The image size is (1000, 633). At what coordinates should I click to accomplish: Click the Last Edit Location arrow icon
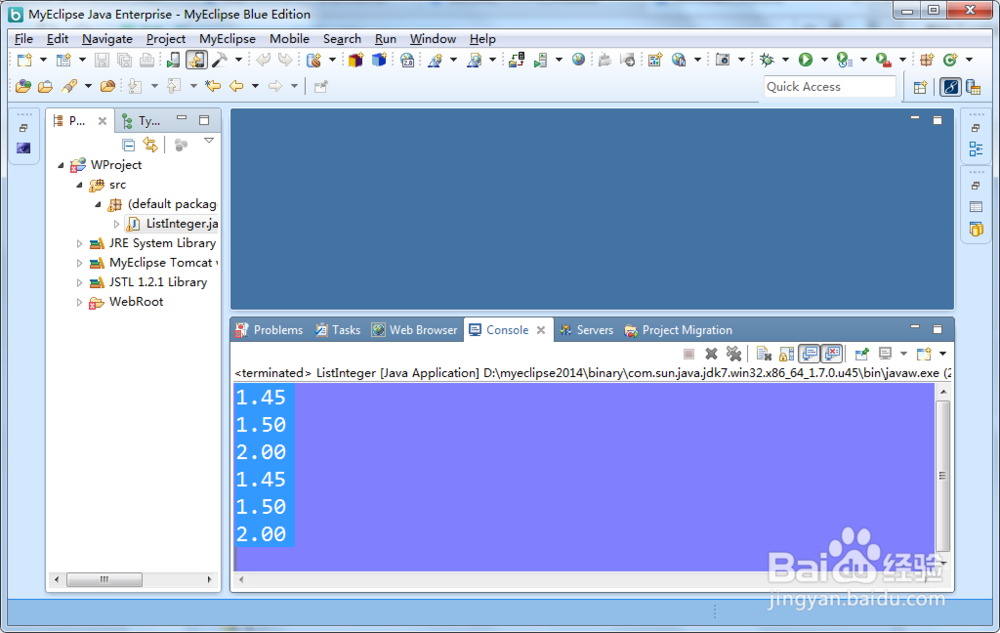[212, 86]
